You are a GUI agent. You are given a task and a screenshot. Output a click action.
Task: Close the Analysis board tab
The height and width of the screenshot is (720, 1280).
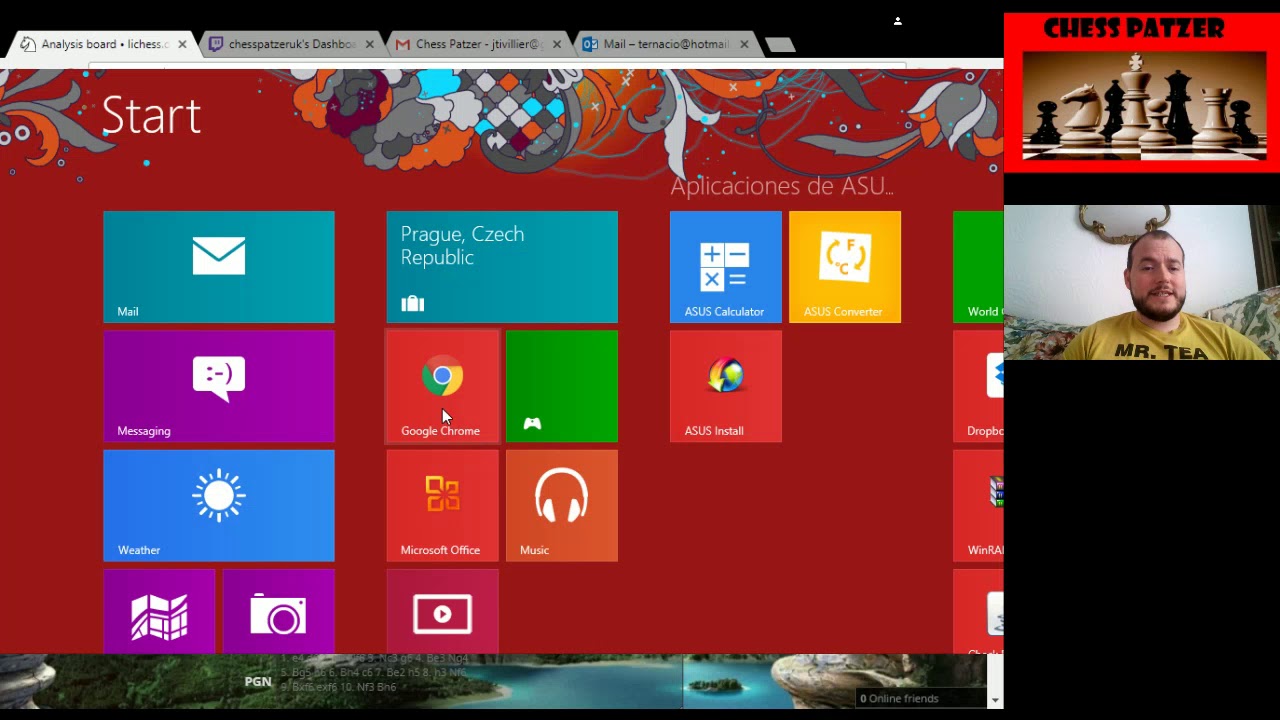coord(182,44)
